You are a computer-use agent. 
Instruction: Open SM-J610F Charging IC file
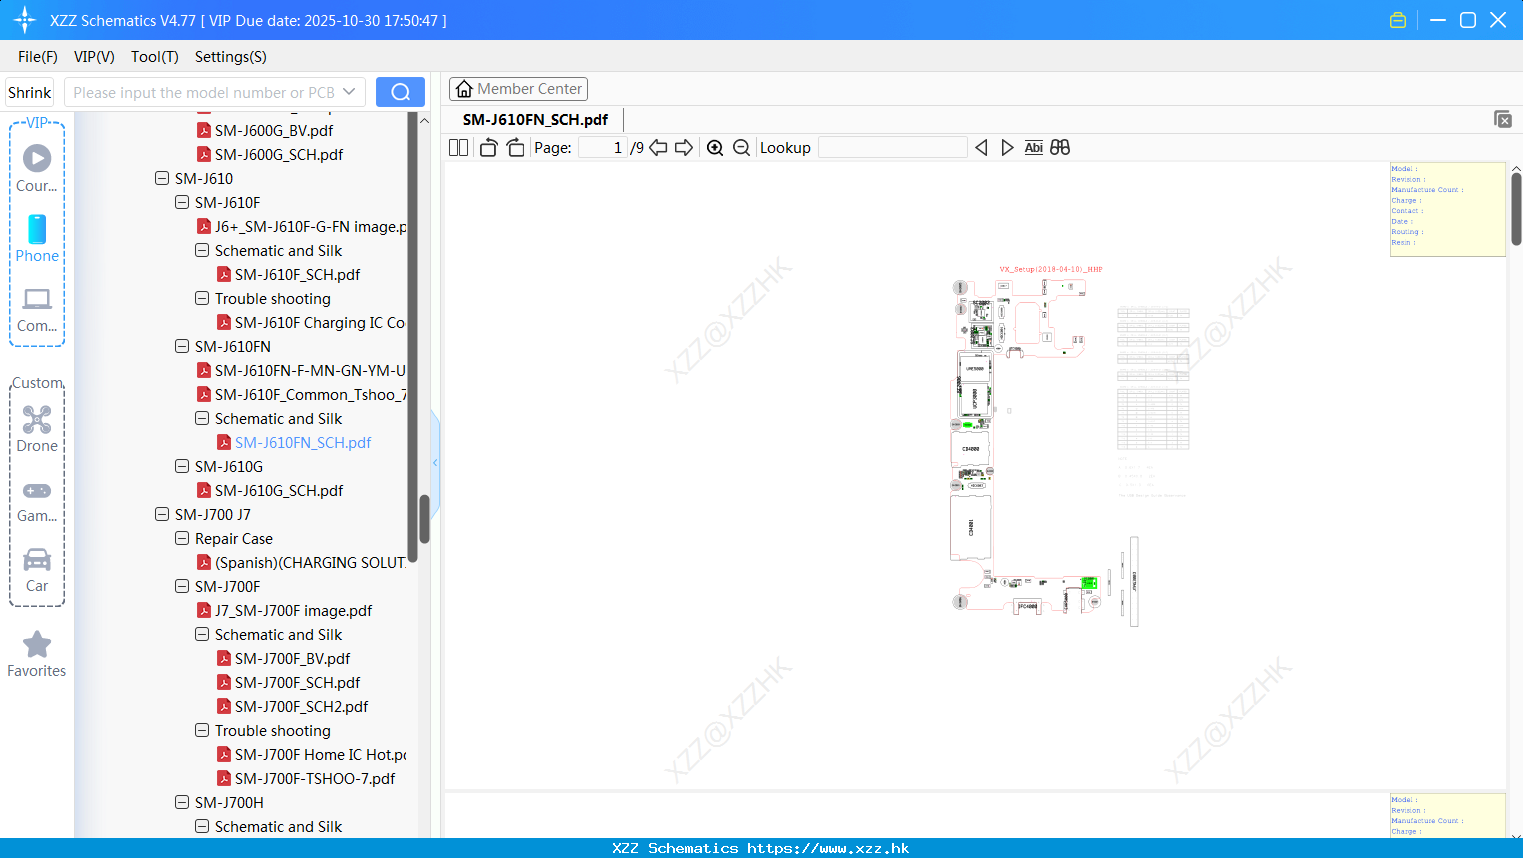click(319, 322)
